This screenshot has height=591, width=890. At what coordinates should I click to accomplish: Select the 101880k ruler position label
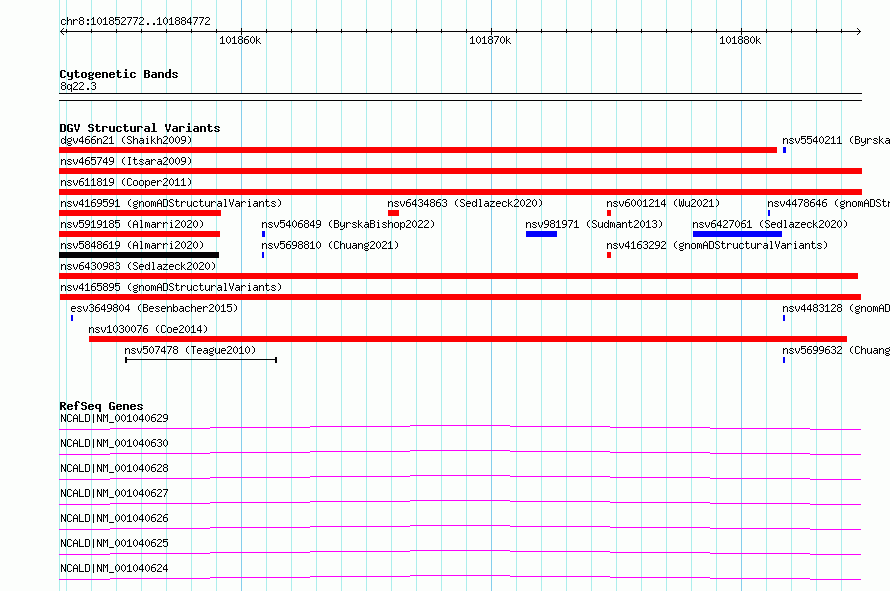click(x=740, y=40)
